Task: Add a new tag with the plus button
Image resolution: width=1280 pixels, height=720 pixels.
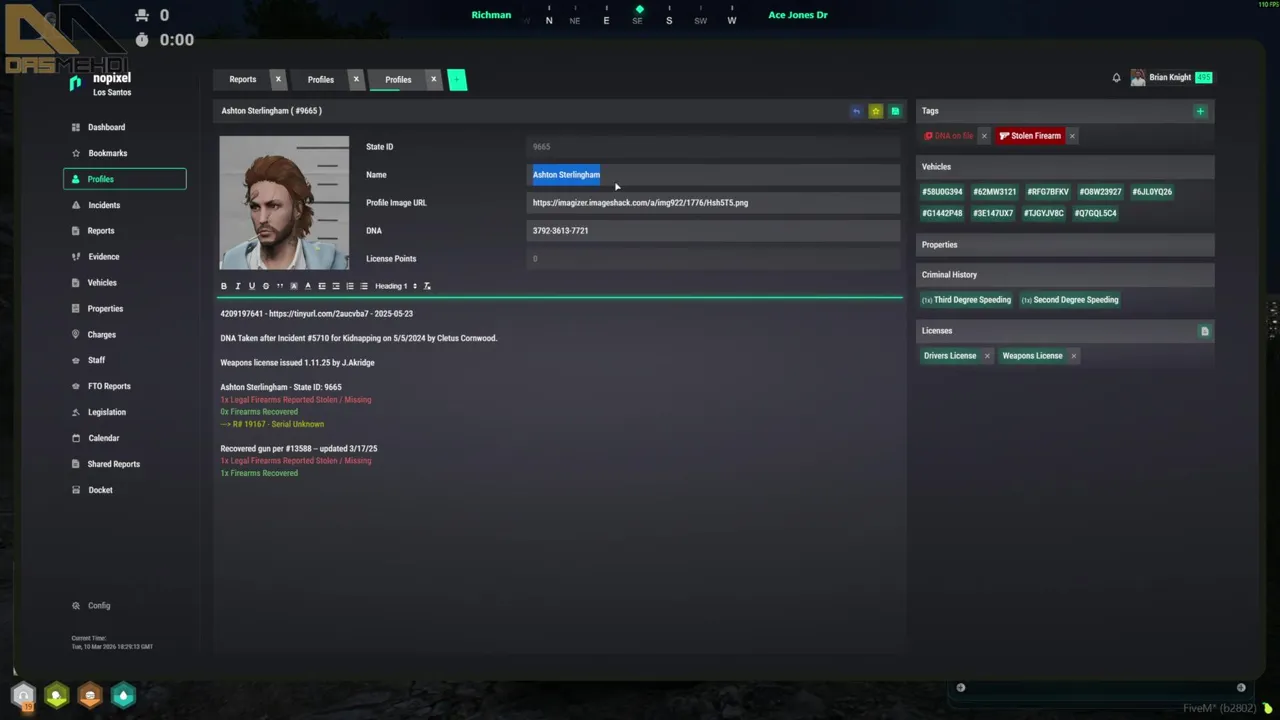Action: pos(1200,111)
